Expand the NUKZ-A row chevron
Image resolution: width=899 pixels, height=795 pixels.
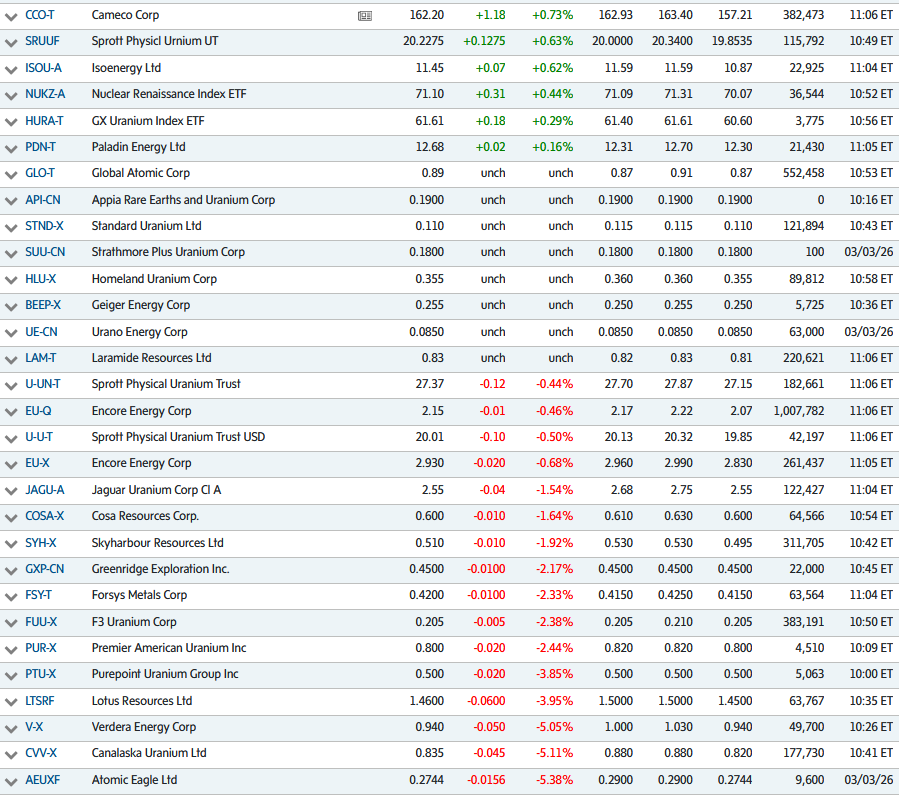pos(11,96)
